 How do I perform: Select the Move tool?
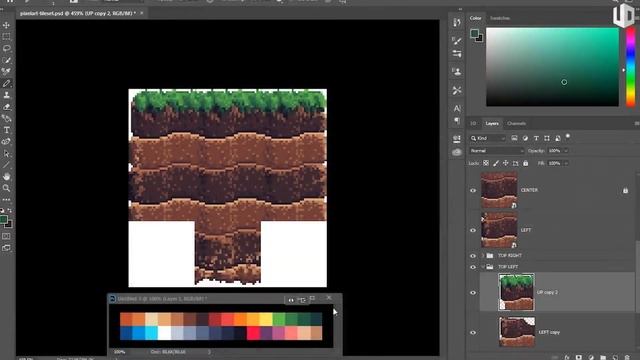click(x=7, y=25)
